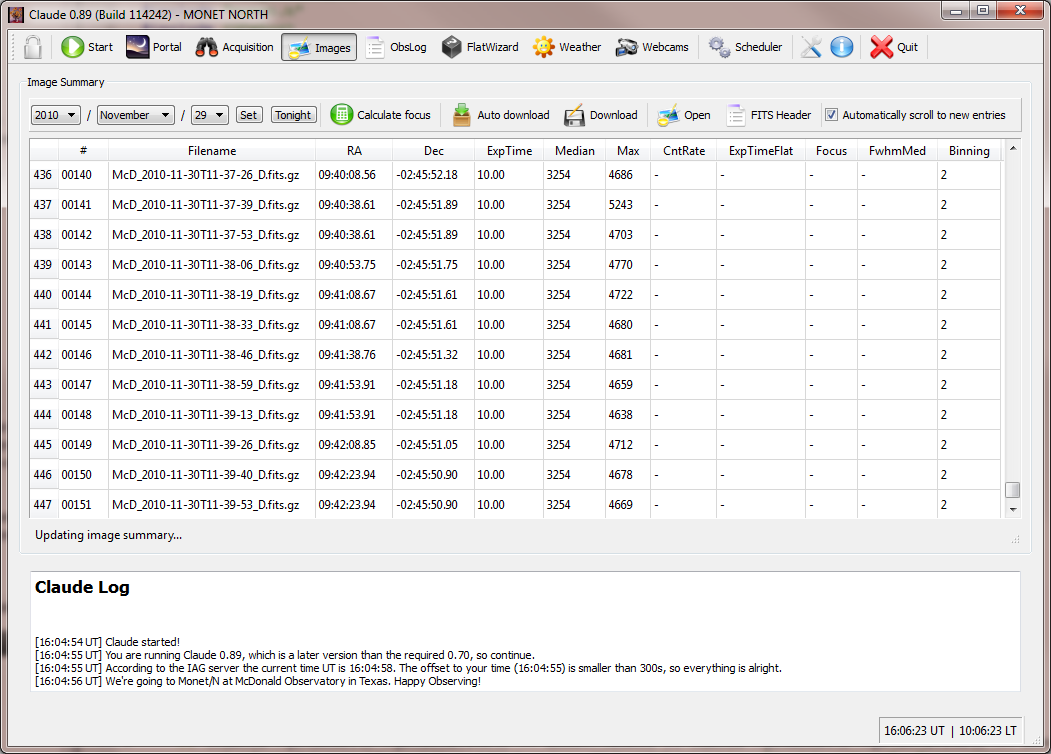This screenshot has height=754, width=1051.
Task: Toggle automatically scroll to new entries
Action: click(x=831, y=115)
